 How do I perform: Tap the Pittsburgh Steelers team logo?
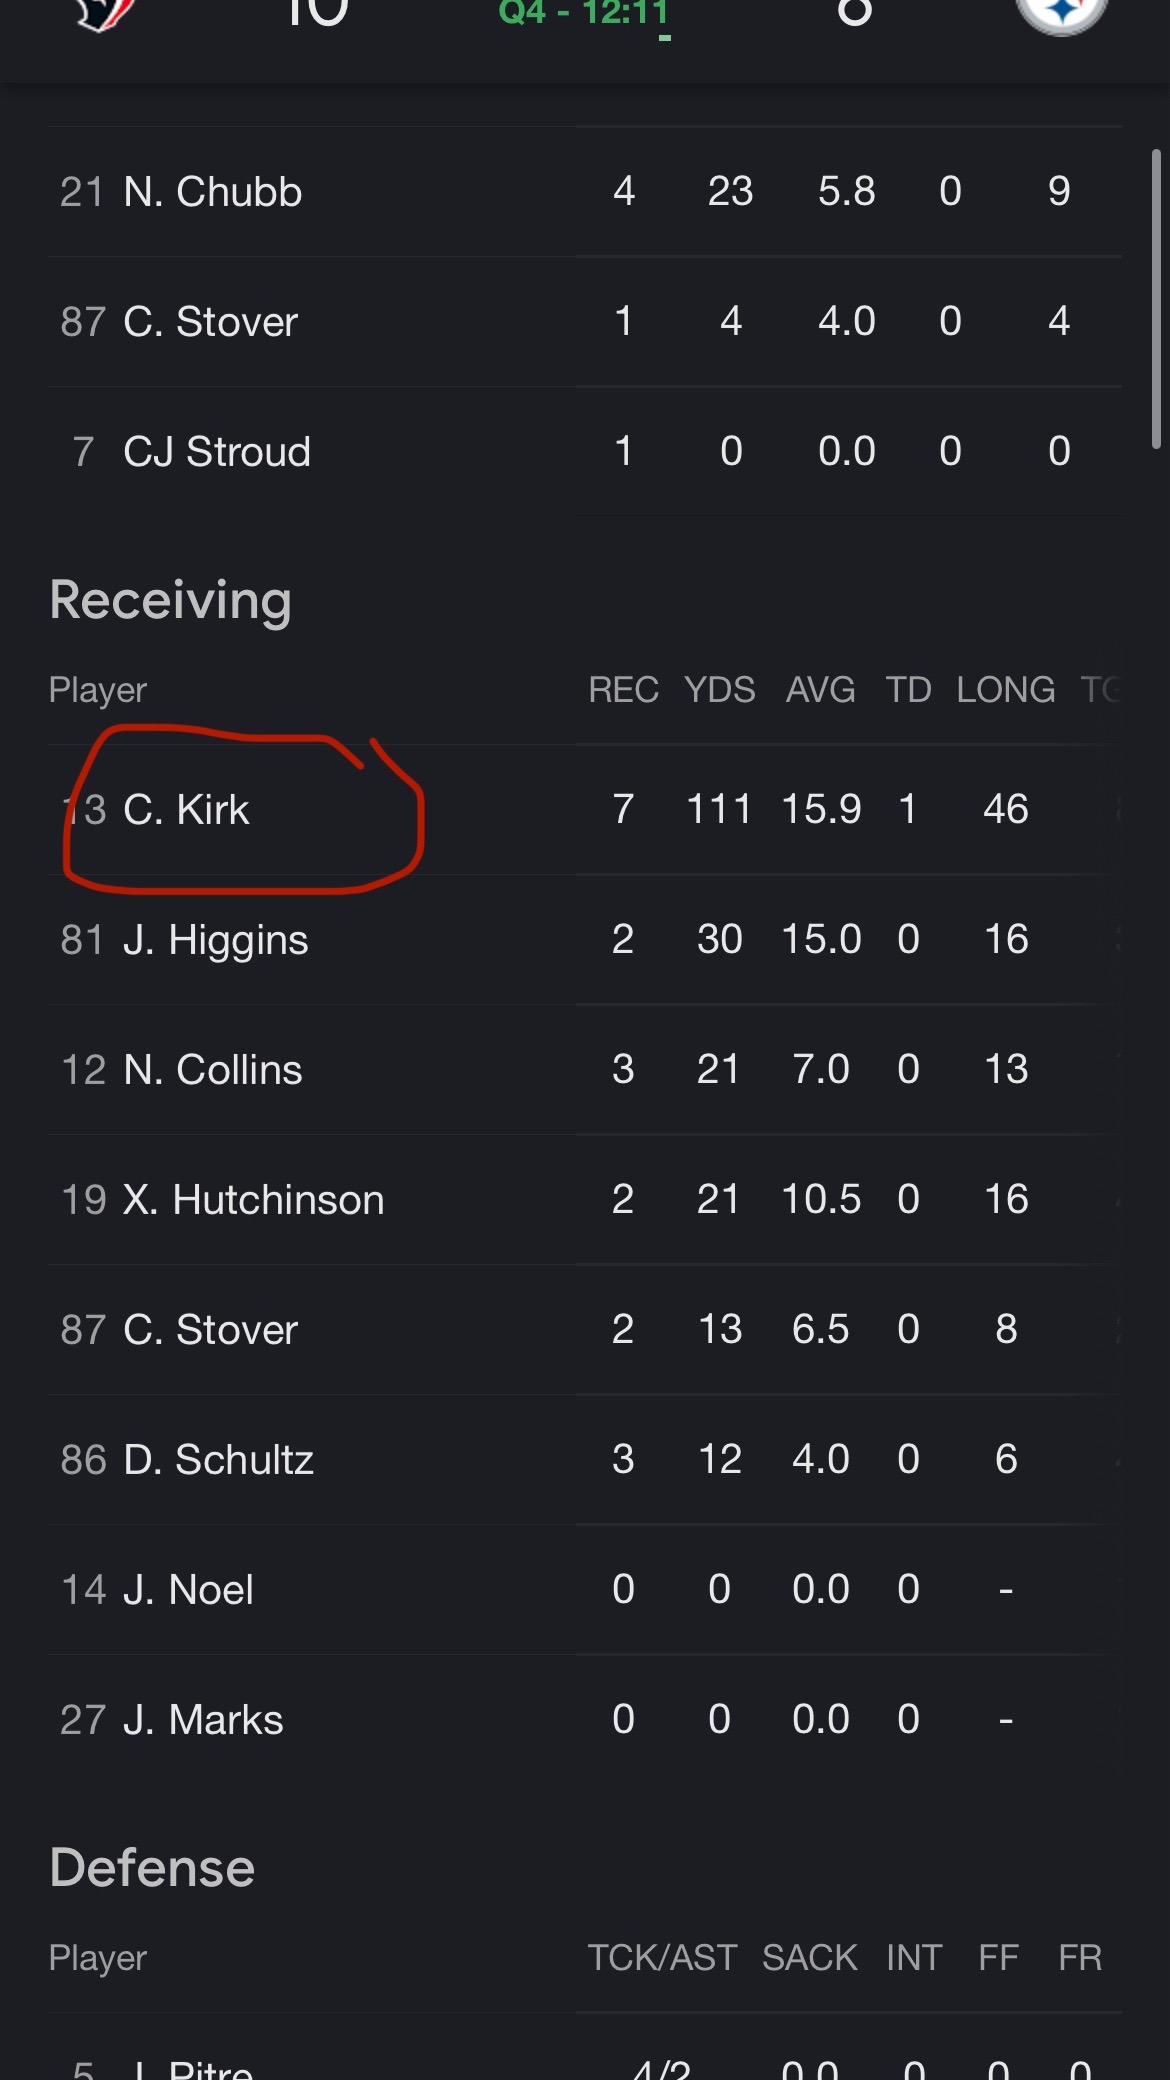coord(1061,14)
